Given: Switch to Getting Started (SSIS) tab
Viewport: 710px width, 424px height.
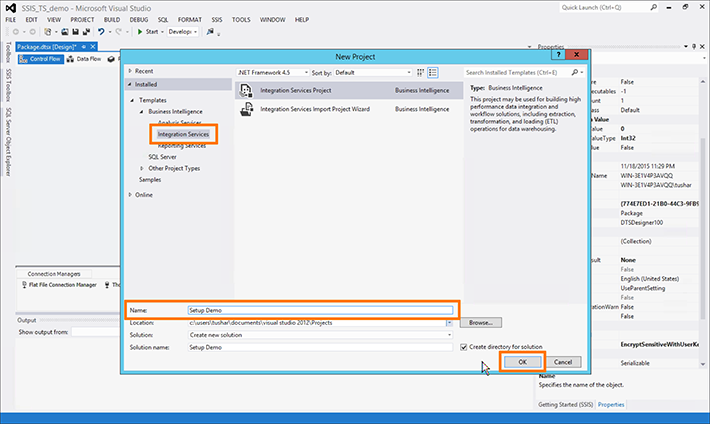Looking at the screenshot, I should (566, 405).
